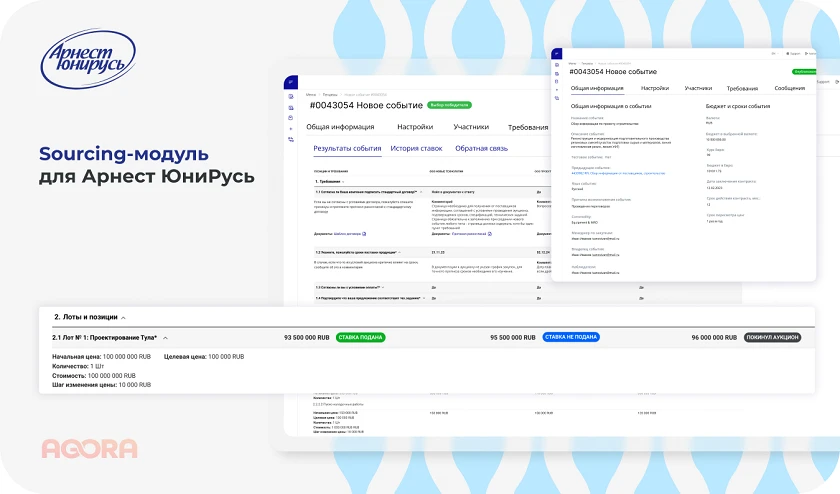840x494 pixels.
Task: Click the 95 500 000 RUB bid amount
Action: 513,338
